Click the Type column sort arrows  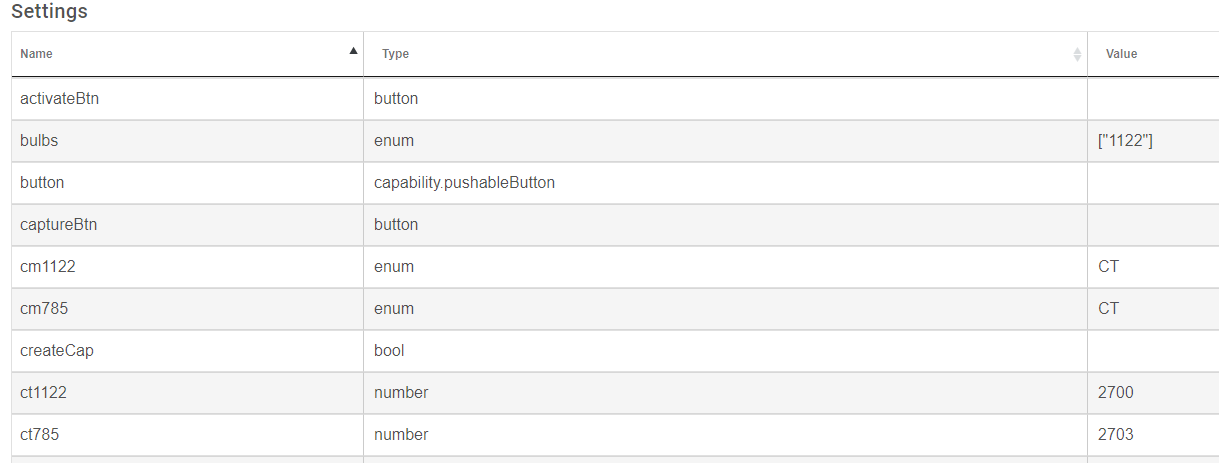1077,54
